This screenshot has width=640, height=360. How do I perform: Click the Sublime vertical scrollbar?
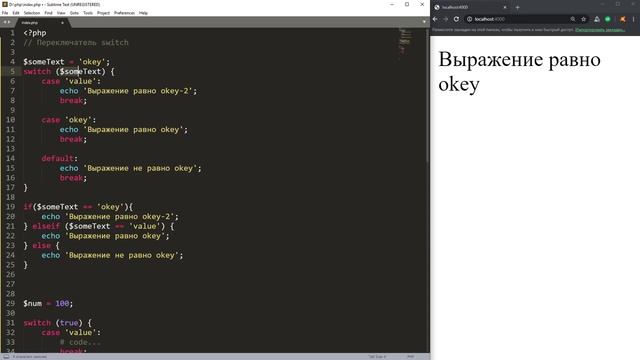pyautogui.click(x=427, y=96)
